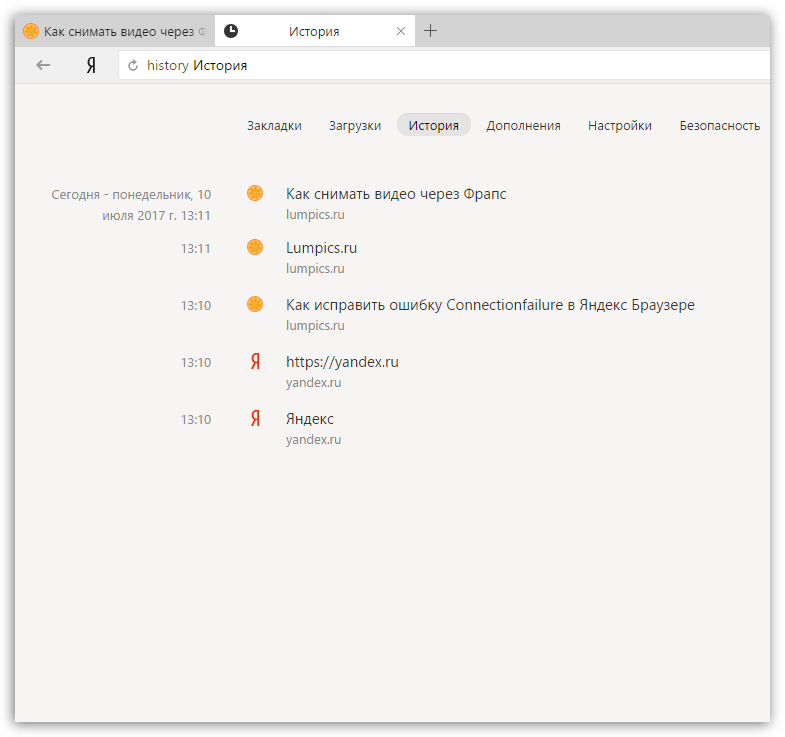Image resolution: width=785 pixels, height=737 pixels.
Task: Open the Загрузки section
Action: click(x=355, y=126)
